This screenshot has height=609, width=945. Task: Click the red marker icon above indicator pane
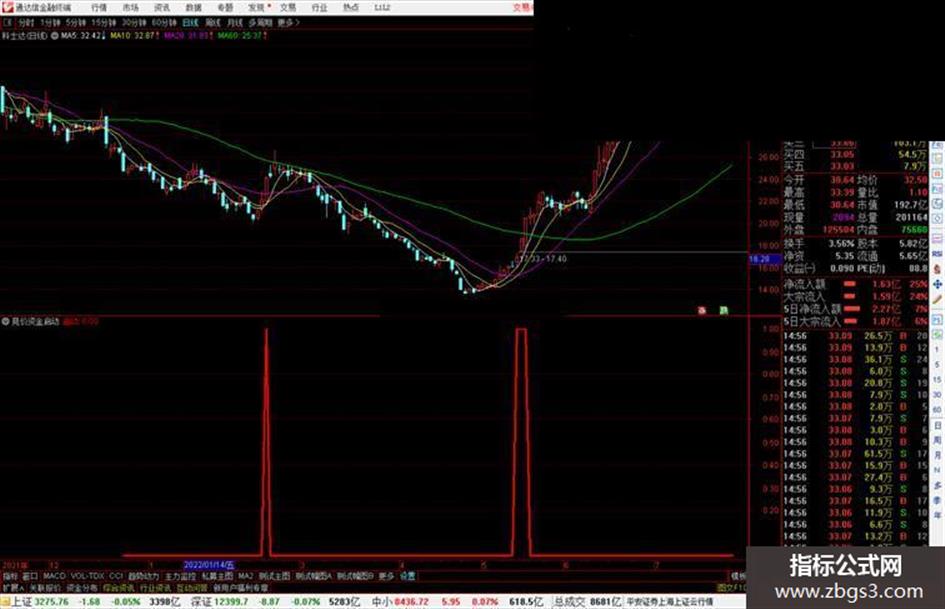pos(702,311)
